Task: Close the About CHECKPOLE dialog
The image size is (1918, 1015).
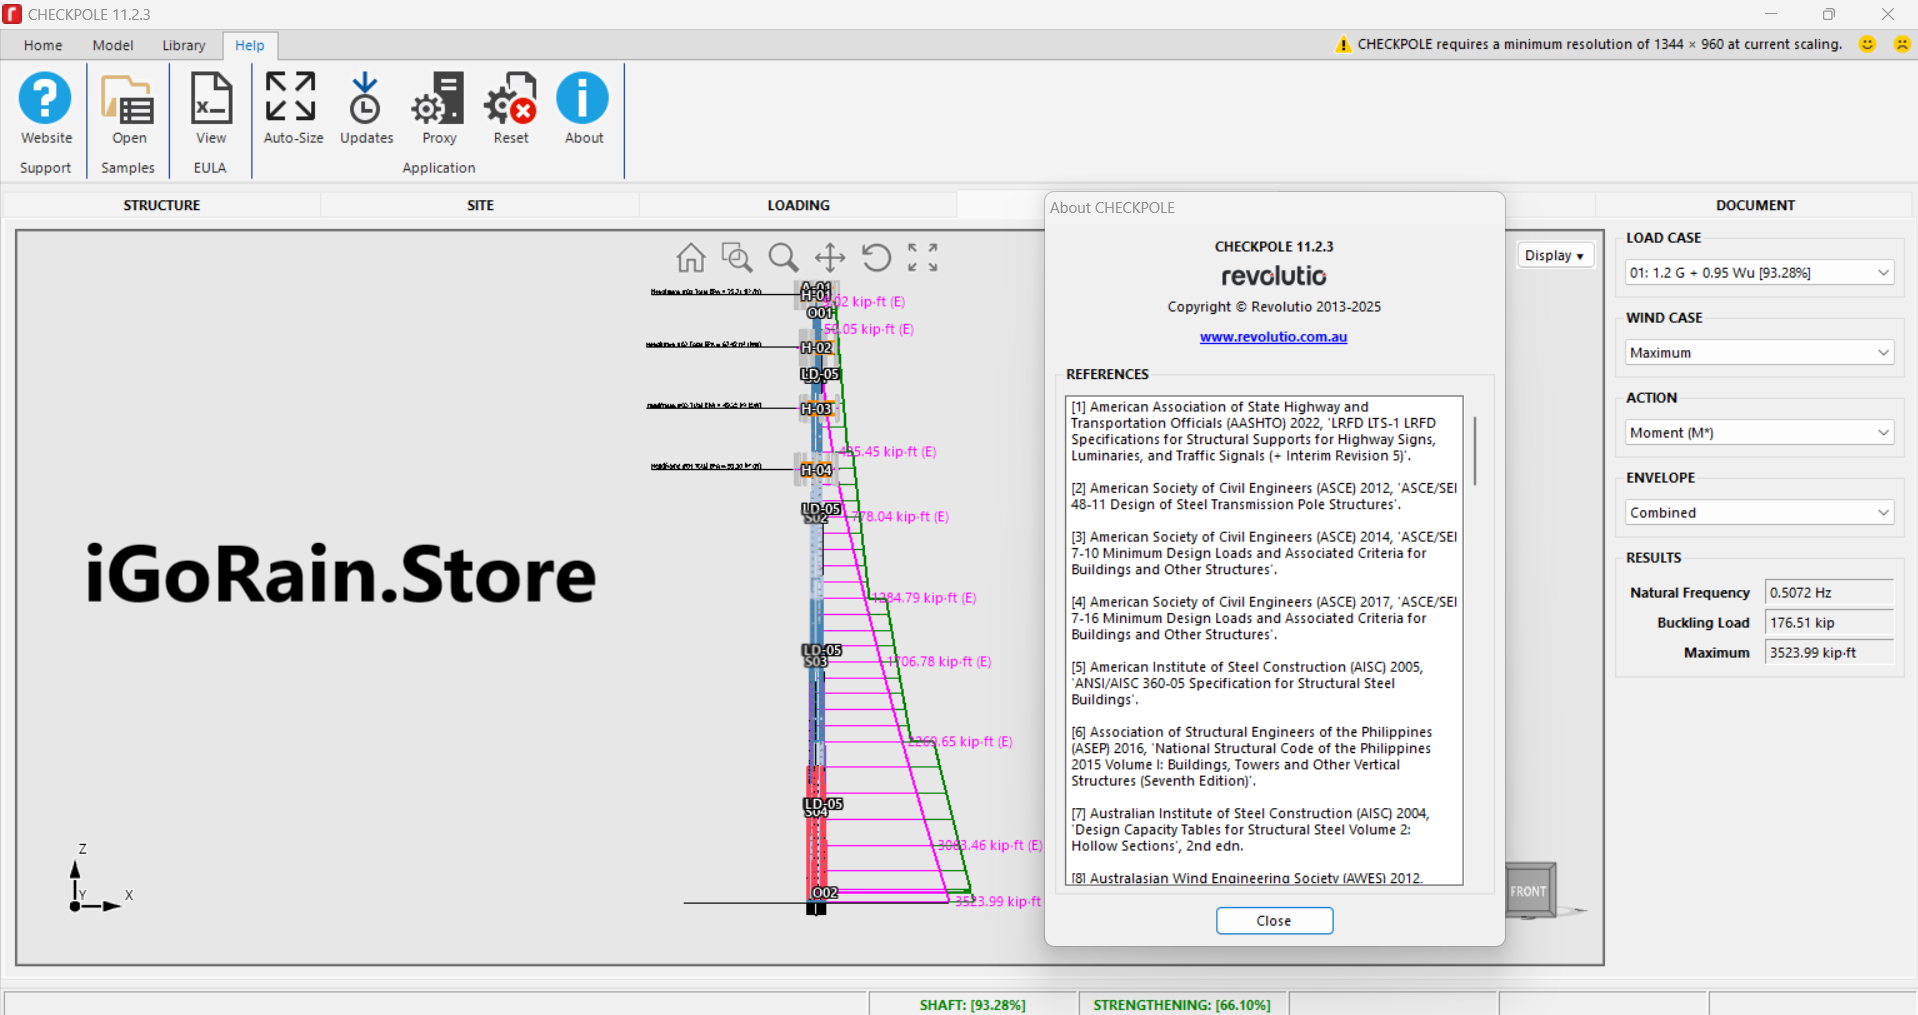Action: (x=1273, y=920)
